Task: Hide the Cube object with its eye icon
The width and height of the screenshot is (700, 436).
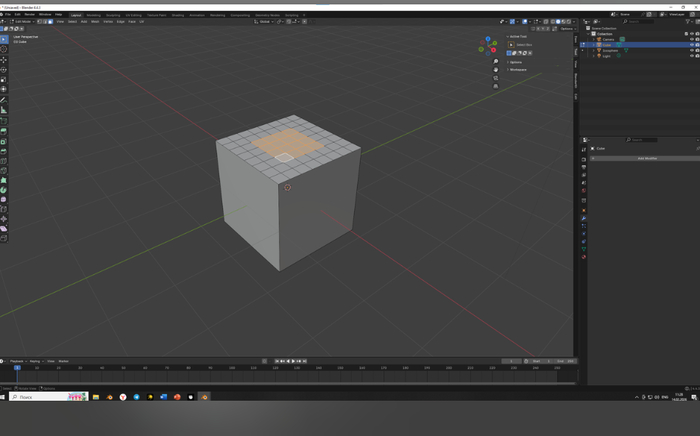Action: tap(691, 45)
